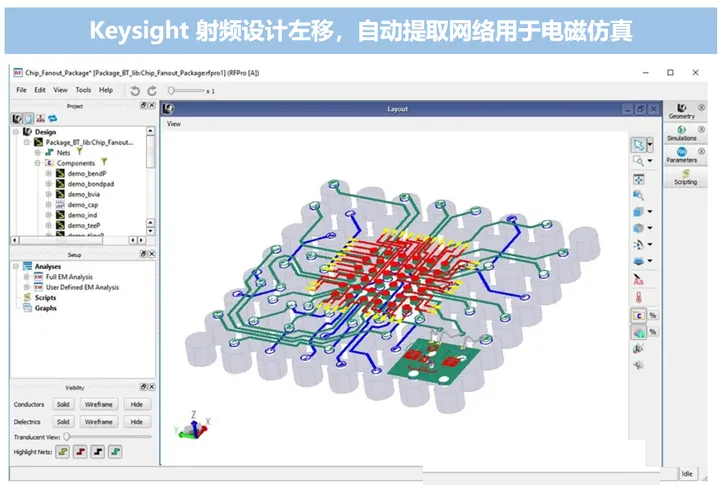This screenshot has width=720, height=485.
Task: Set Conductors visibility to Solid
Action: 63,404
